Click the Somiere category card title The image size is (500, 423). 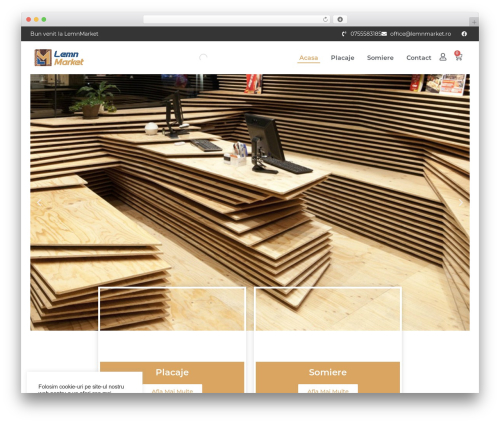(328, 372)
